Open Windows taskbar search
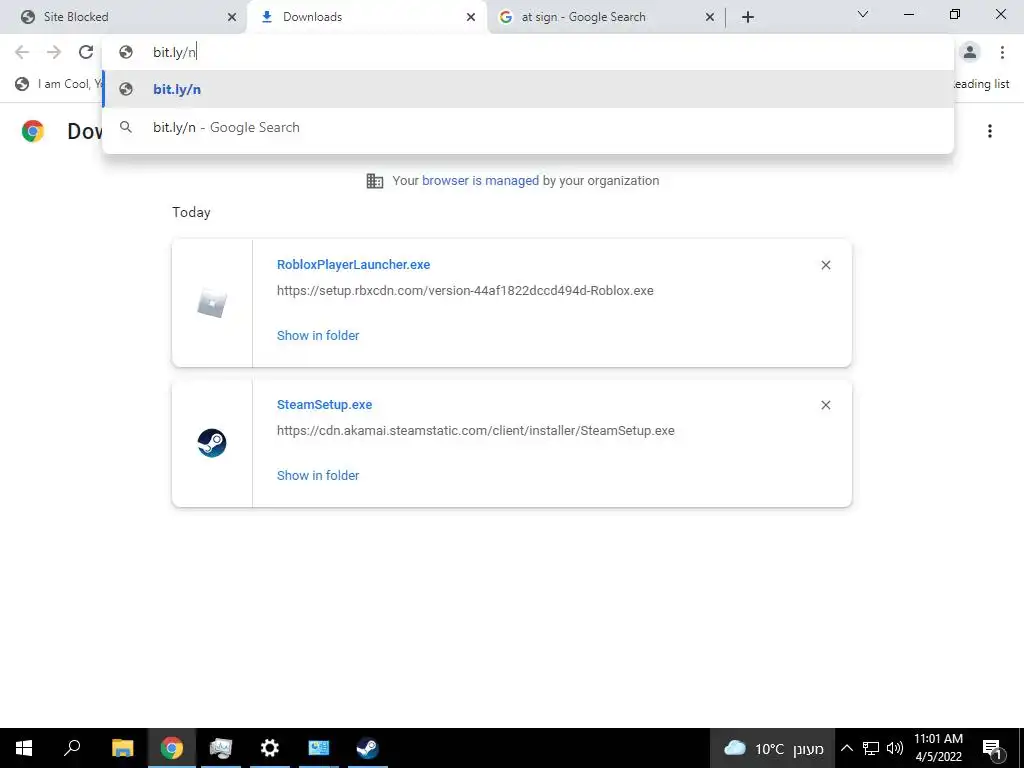Viewport: 1024px width, 768px height. coord(72,748)
